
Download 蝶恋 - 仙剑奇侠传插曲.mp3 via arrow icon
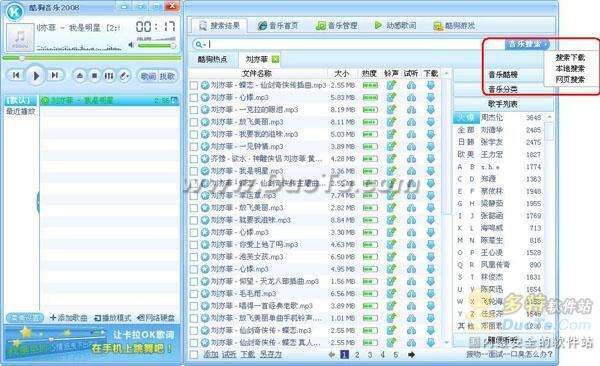click(x=430, y=85)
